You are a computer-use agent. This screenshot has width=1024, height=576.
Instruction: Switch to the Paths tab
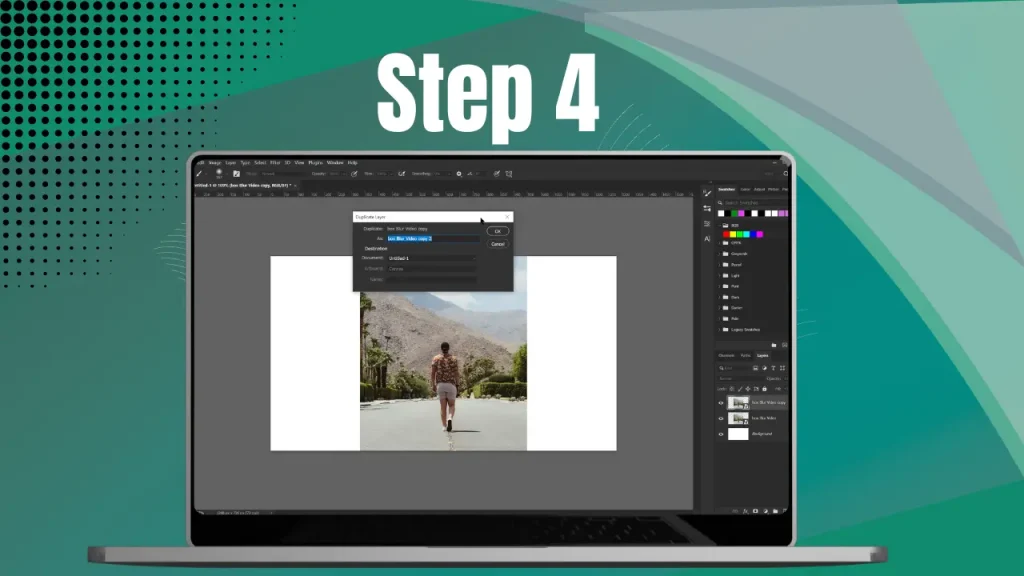[x=745, y=356]
